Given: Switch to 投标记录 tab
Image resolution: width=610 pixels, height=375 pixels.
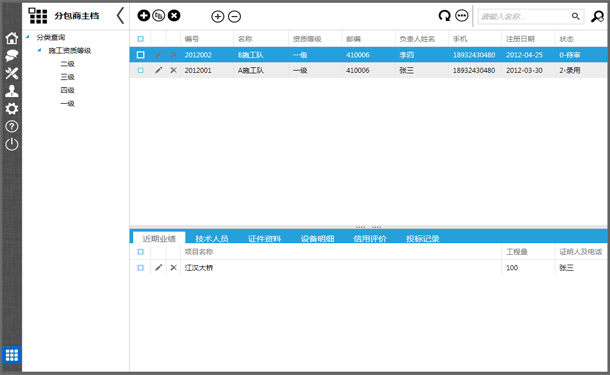Looking at the screenshot, I should (x=423, y=238).
